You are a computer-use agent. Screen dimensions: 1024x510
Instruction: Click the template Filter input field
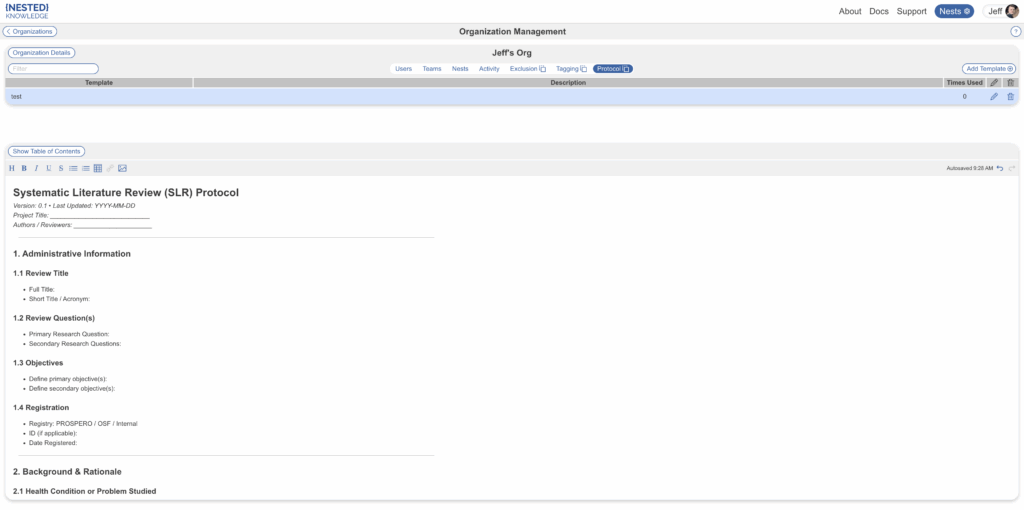53,69
